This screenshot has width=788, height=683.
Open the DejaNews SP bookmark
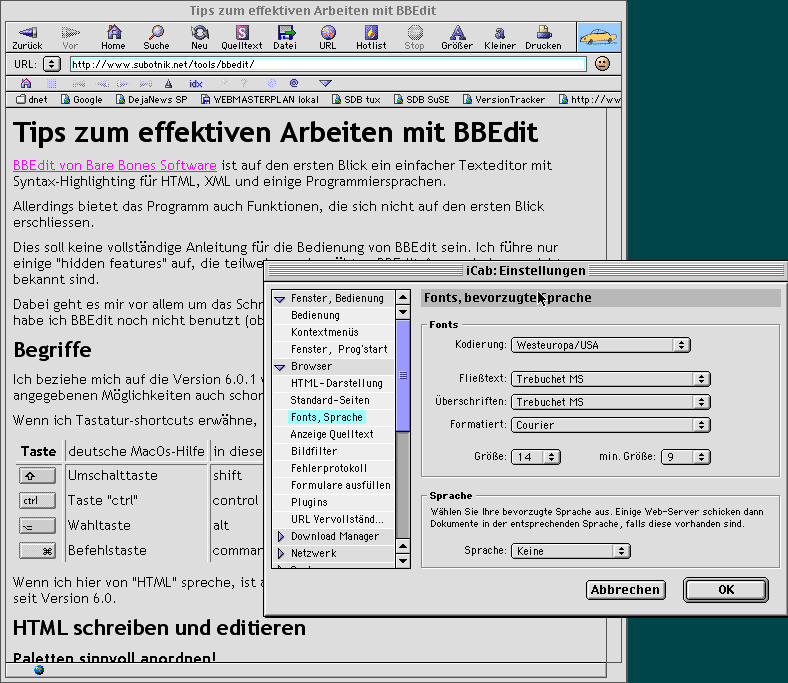click(151, 100)
